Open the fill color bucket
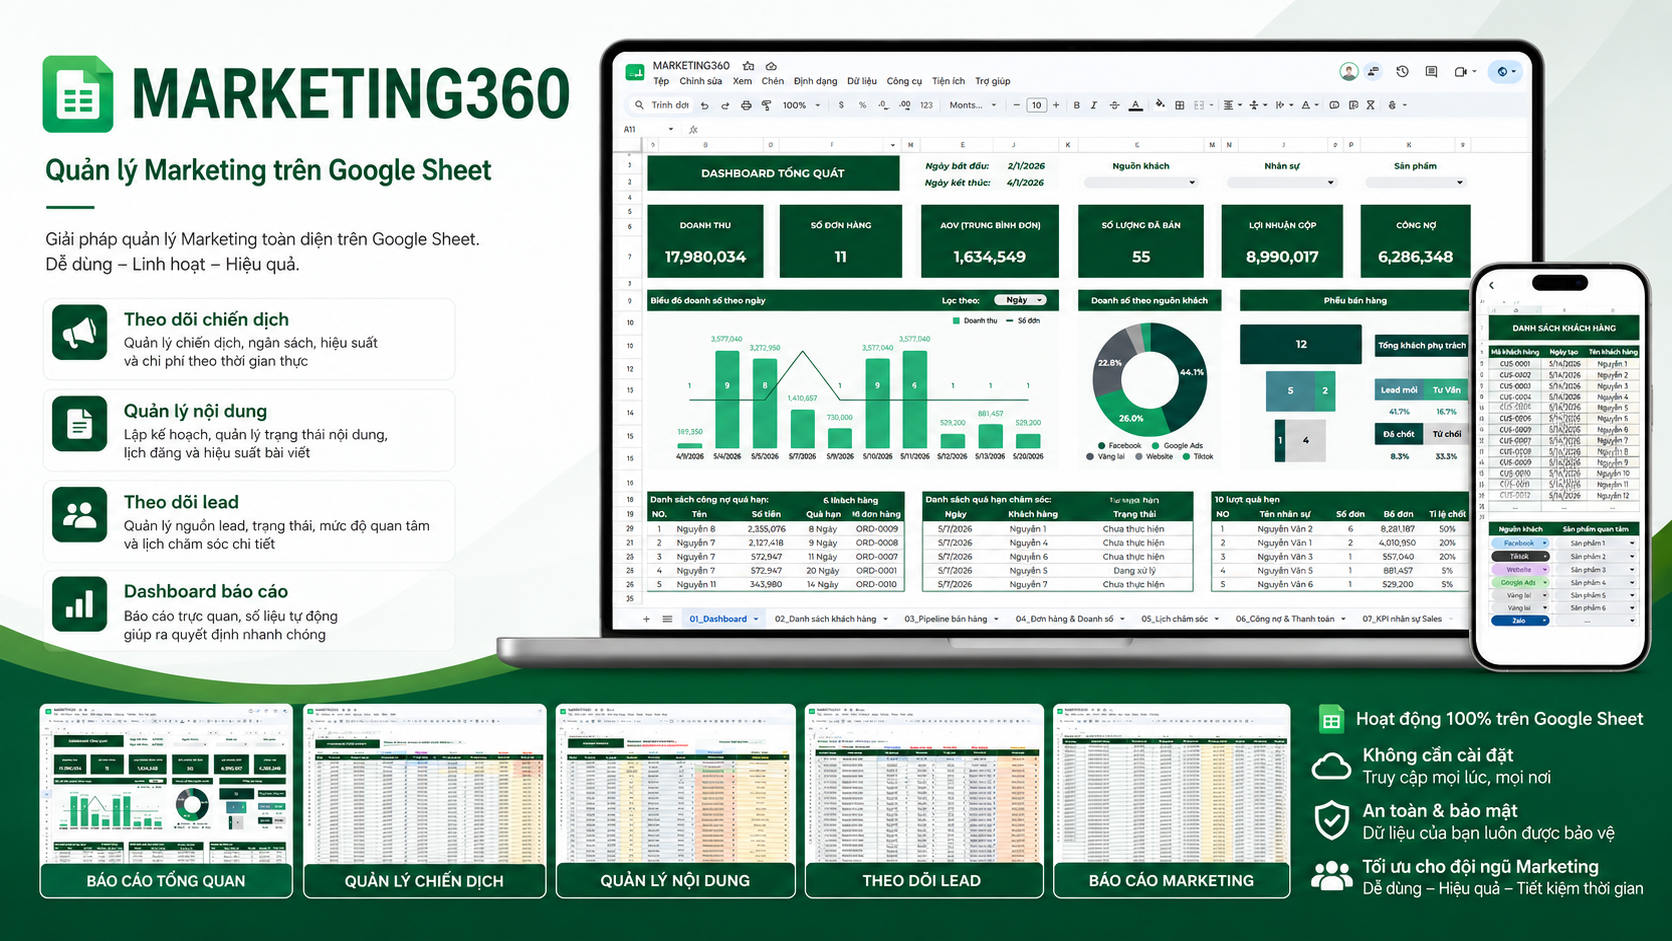 (1160, 105)
